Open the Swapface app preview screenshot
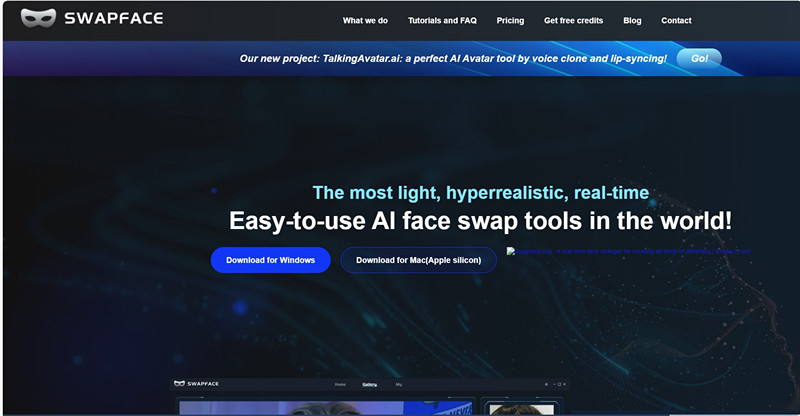Viewport: 800px width, 416px height. coord(369,397)
